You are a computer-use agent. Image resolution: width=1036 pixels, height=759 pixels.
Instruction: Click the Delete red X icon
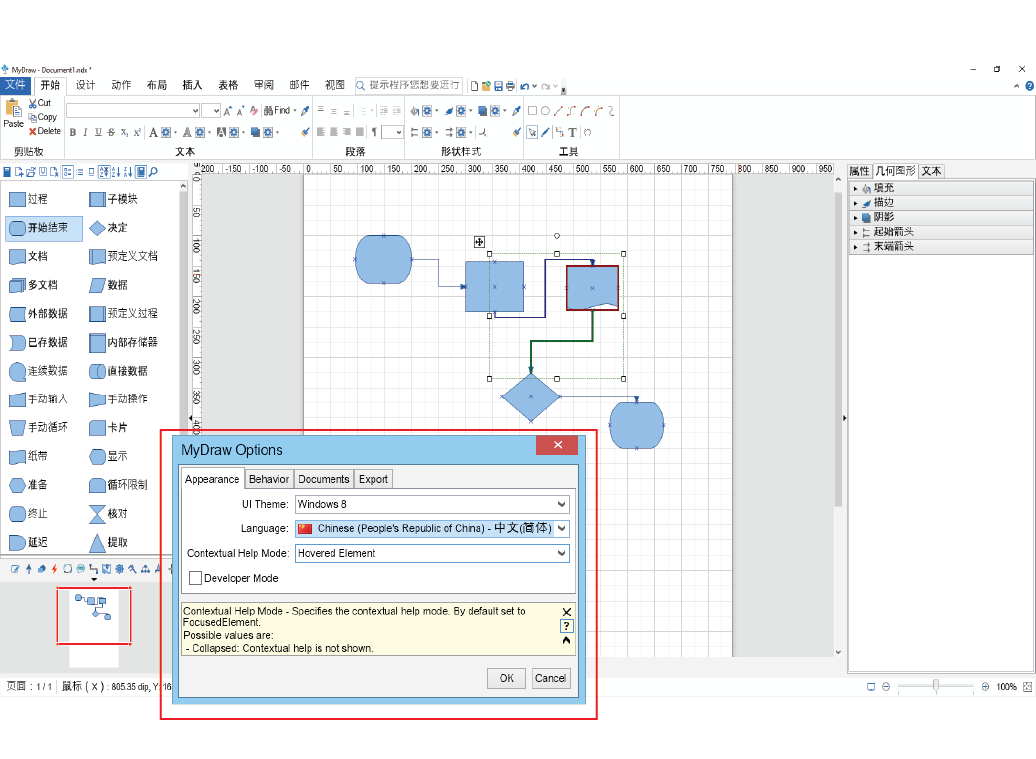33,131
